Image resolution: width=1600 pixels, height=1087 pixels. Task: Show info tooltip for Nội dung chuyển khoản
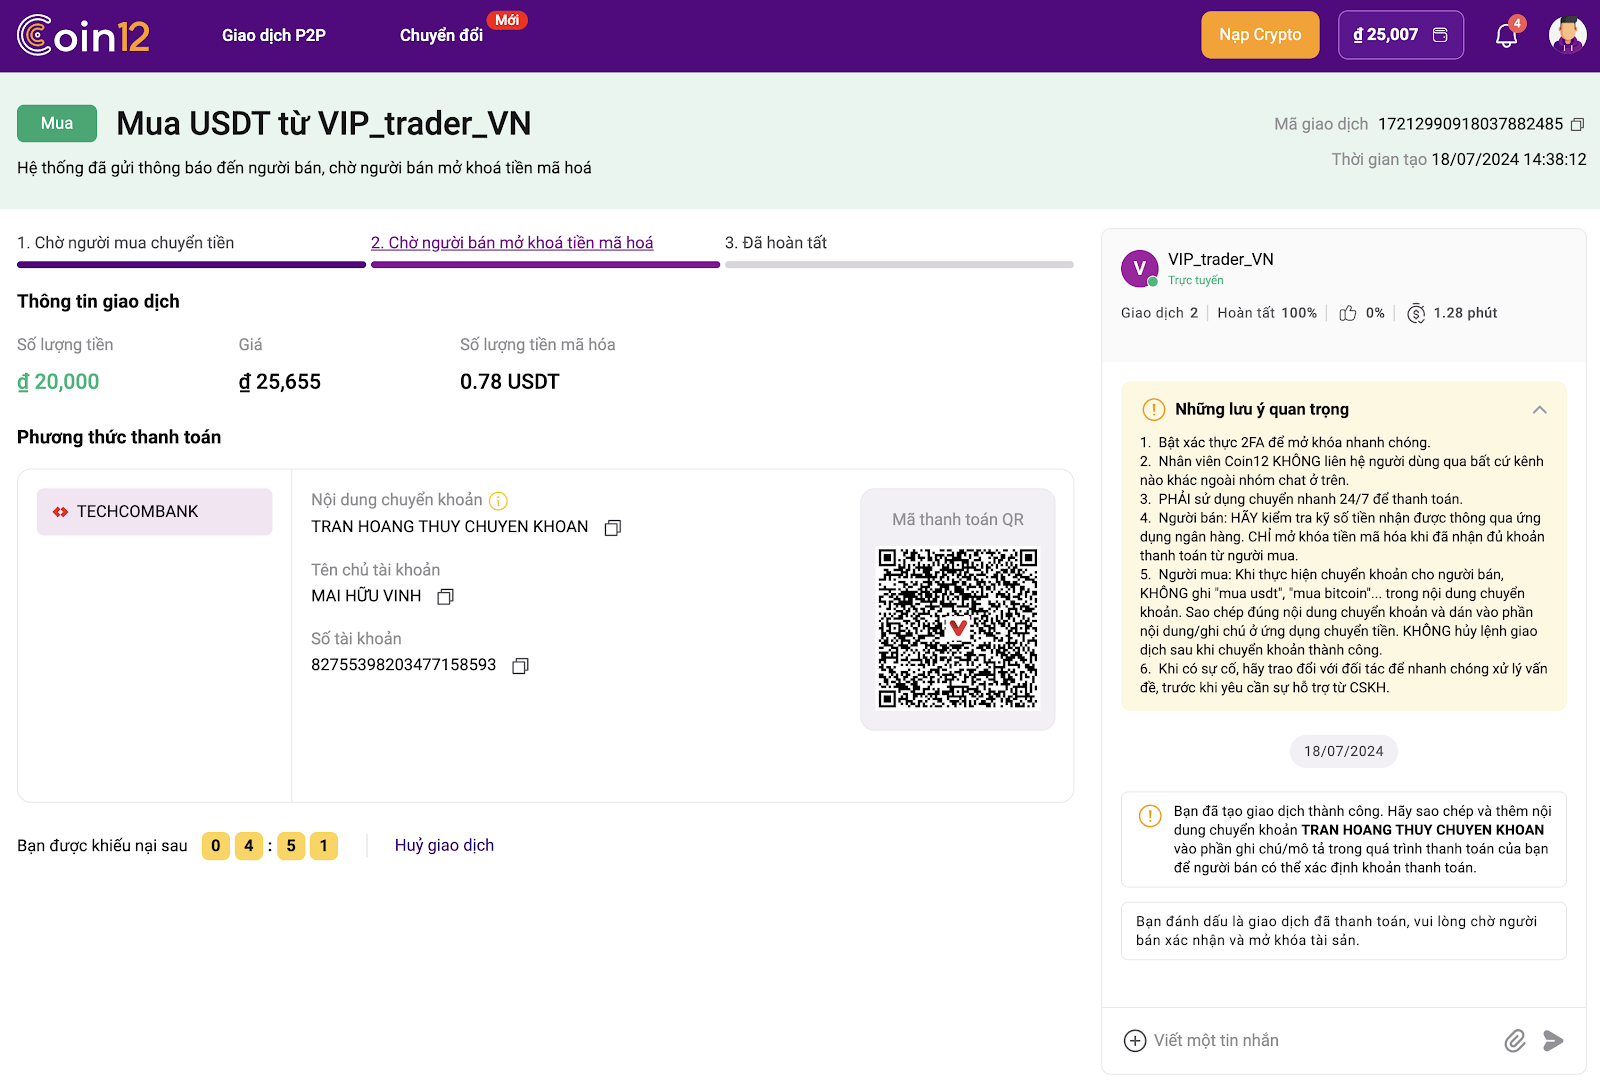[498, 501]
